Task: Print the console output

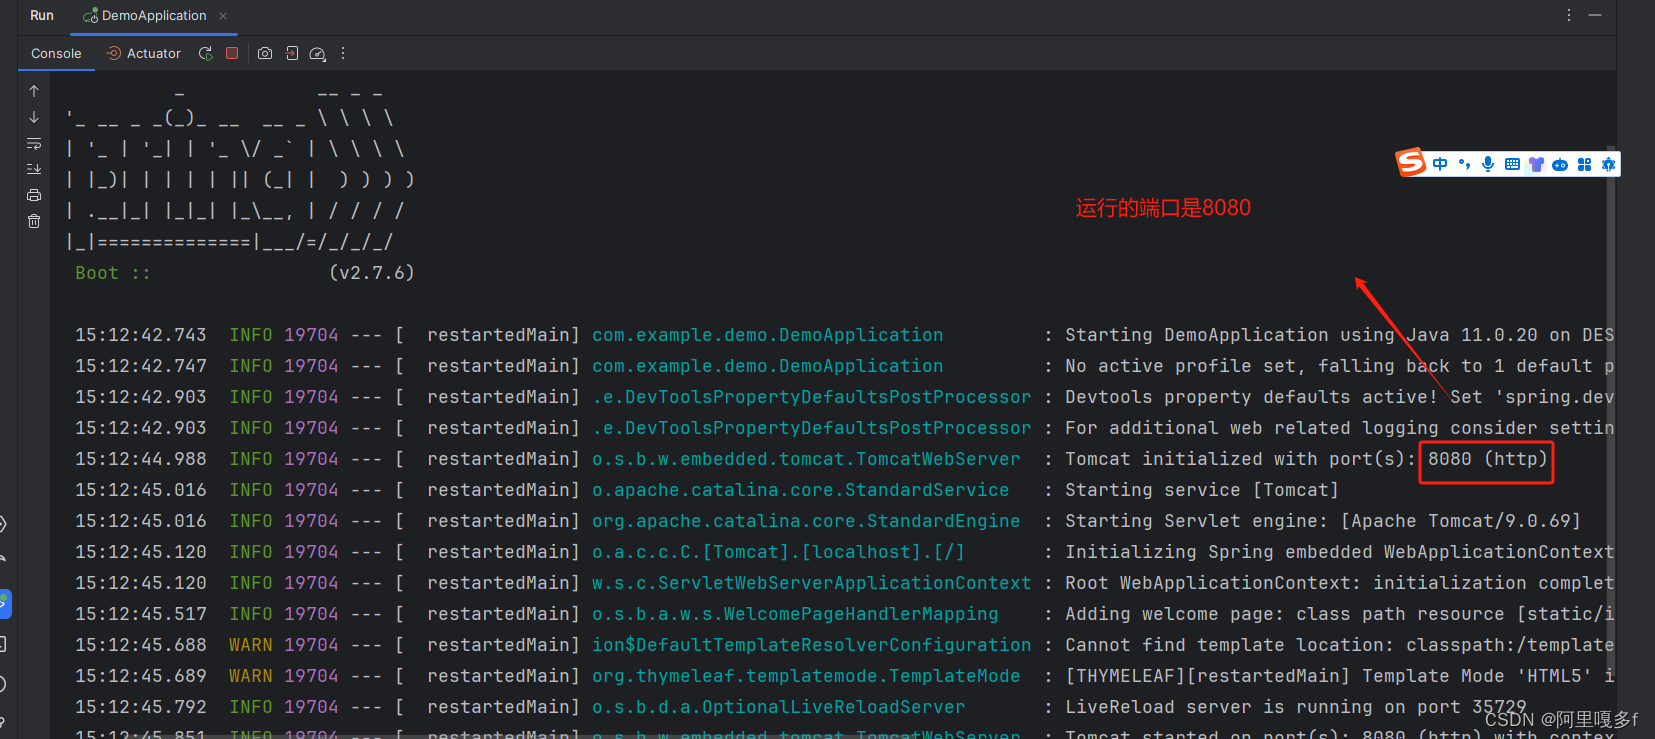Action: pyautogui.click(x=34, y=195)
